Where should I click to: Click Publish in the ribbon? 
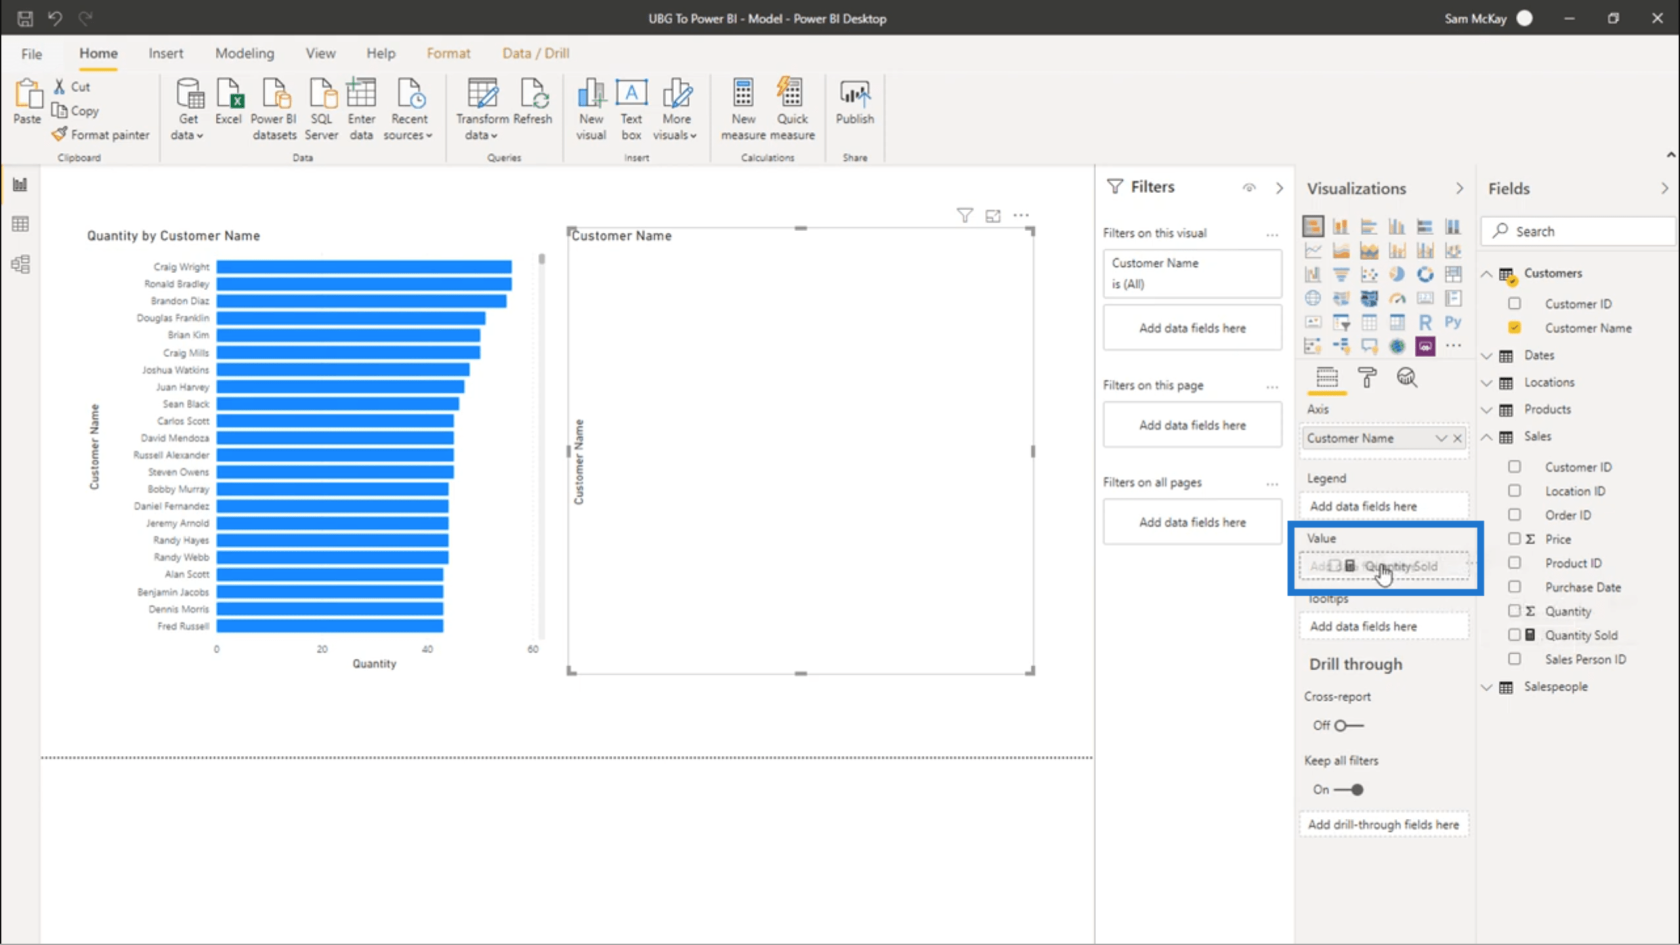pyautogui.click(x=855, y=102)
